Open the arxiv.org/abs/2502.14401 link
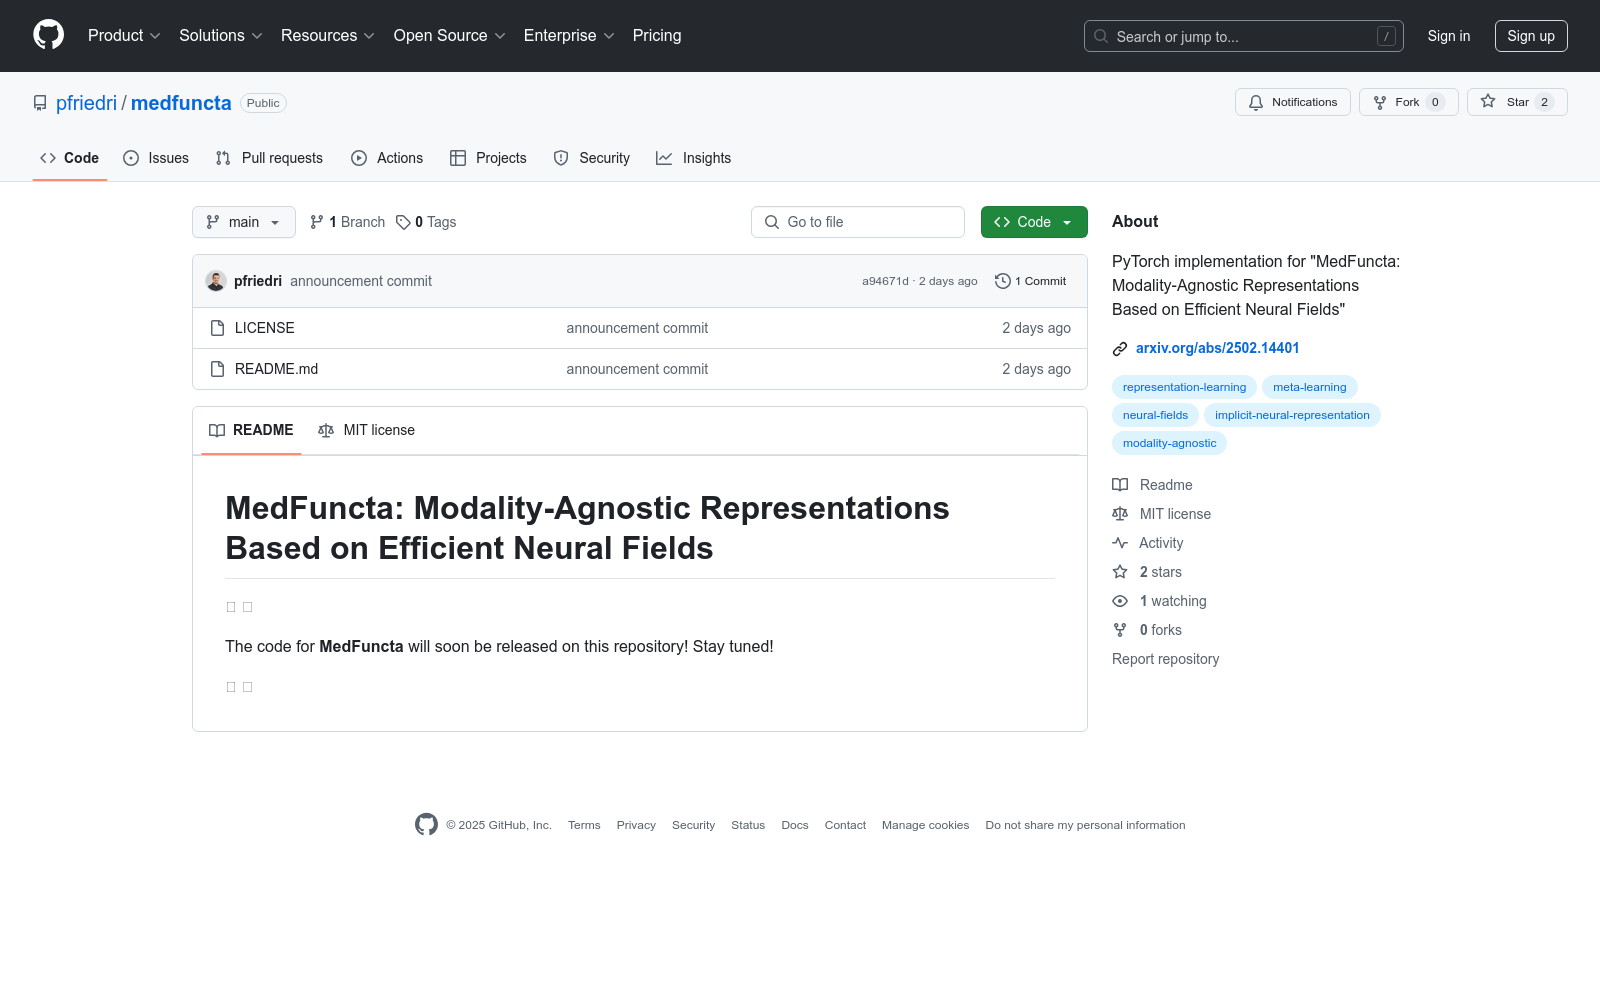 1218,348
